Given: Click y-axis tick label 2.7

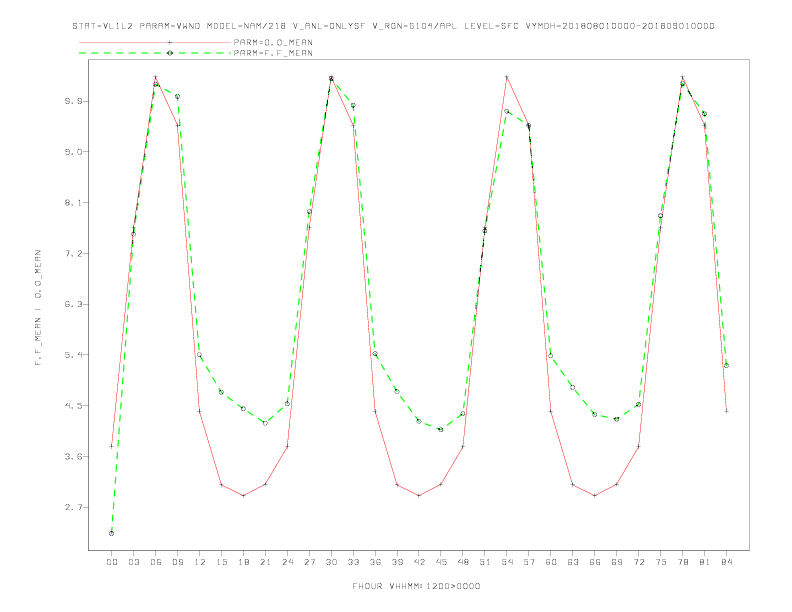Looking at the screenshot, I should [x=73, y=507].
